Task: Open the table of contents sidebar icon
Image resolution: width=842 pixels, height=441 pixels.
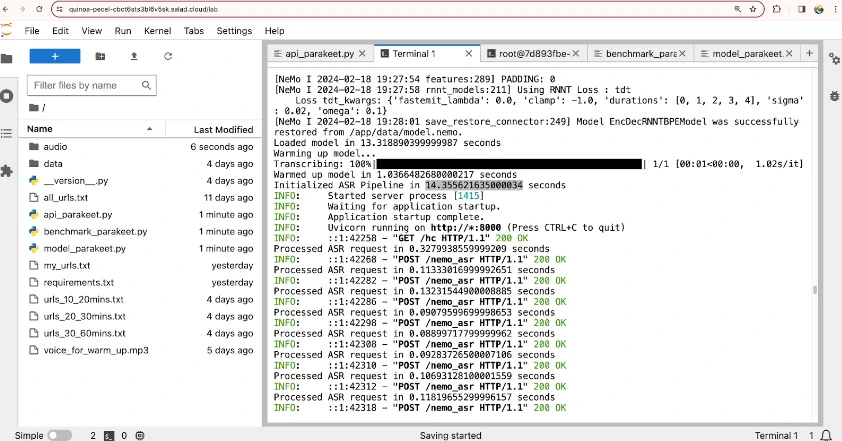Action: [x=6, y=133]
